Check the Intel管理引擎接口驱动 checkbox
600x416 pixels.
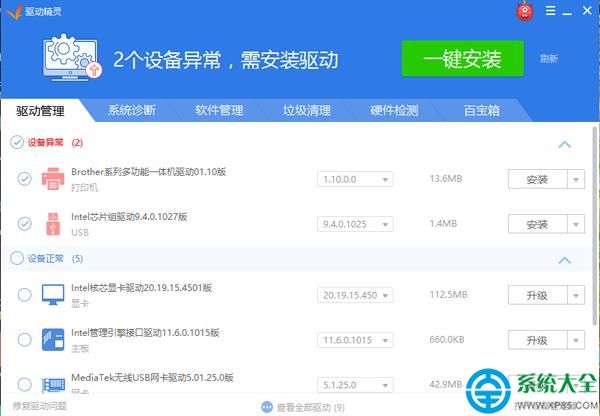tap(24, 339)
